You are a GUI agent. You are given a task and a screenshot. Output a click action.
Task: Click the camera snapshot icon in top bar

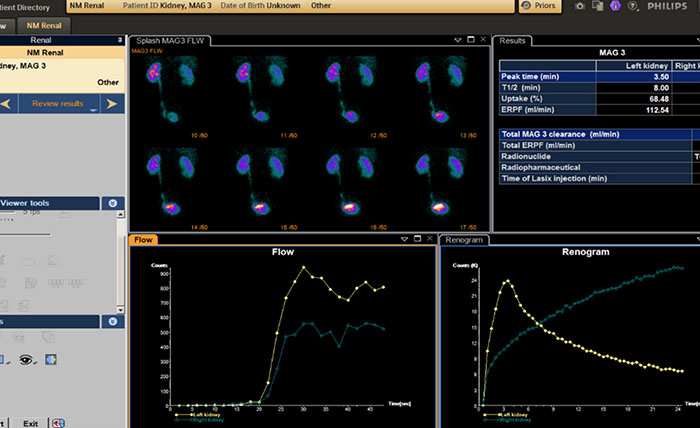(x=581, y=6)
